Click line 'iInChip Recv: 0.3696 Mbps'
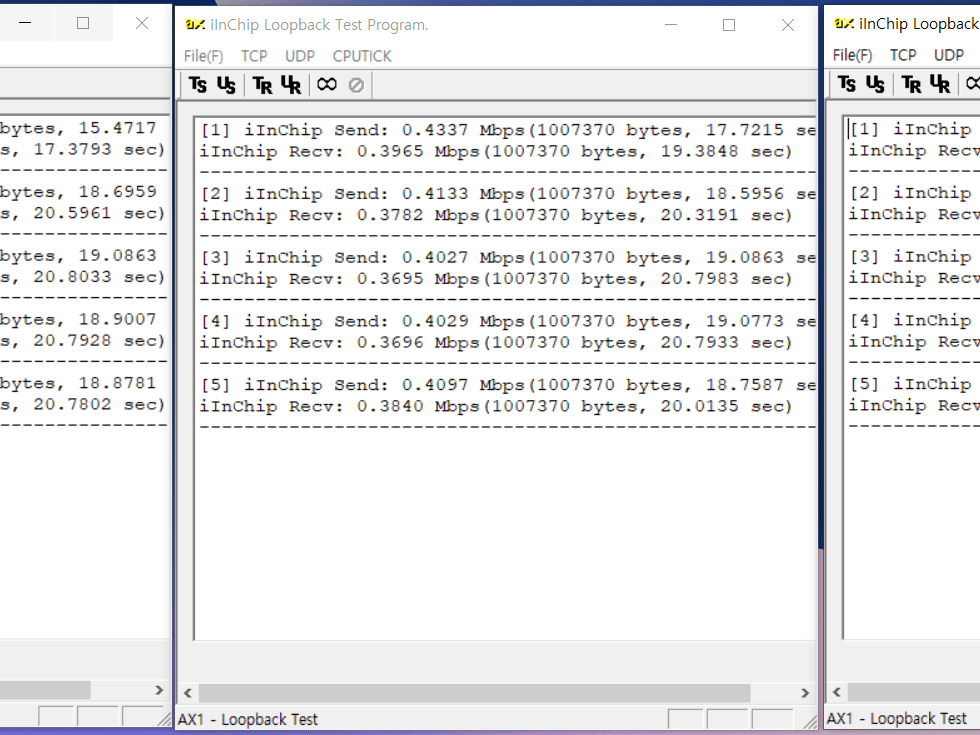 (496, 342)
